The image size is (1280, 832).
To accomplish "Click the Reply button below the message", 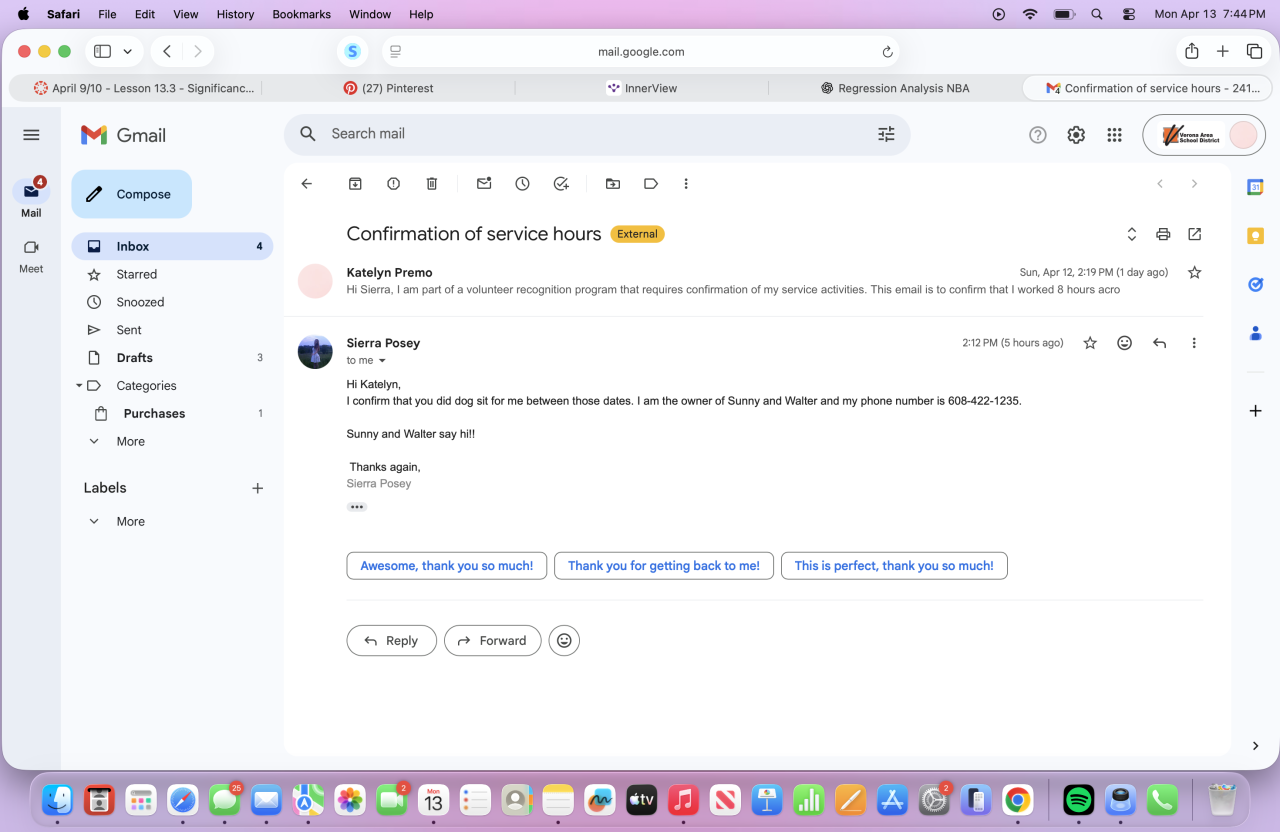I will click(392, 641).
